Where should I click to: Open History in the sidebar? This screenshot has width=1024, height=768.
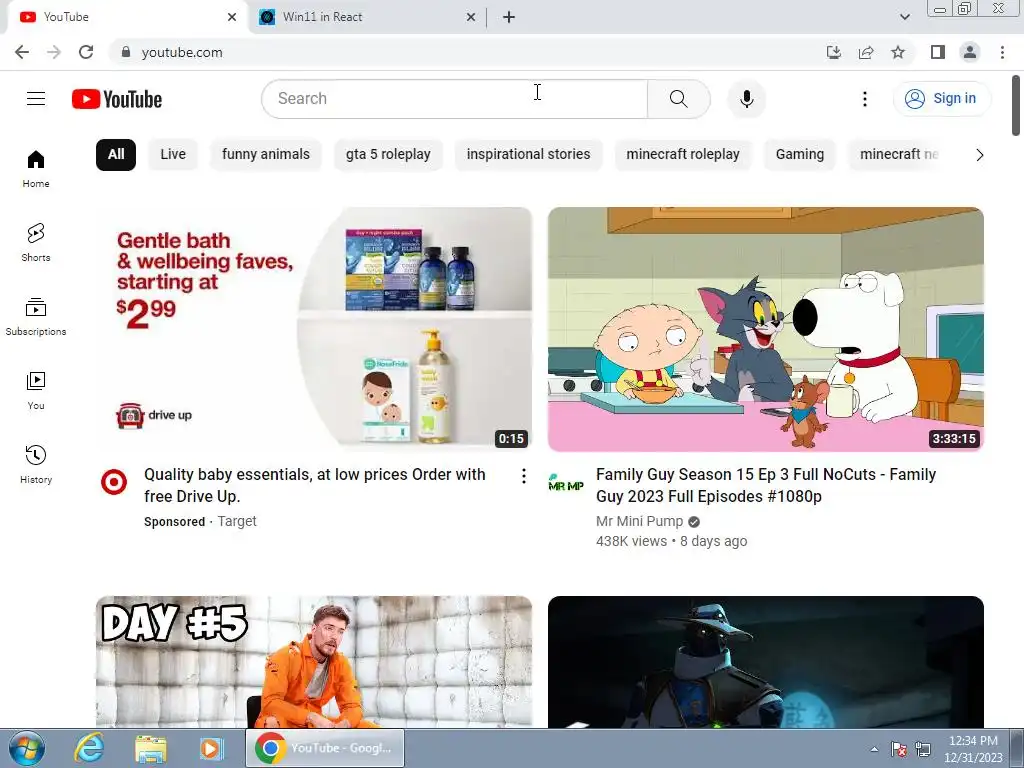[x=36, y=464]
